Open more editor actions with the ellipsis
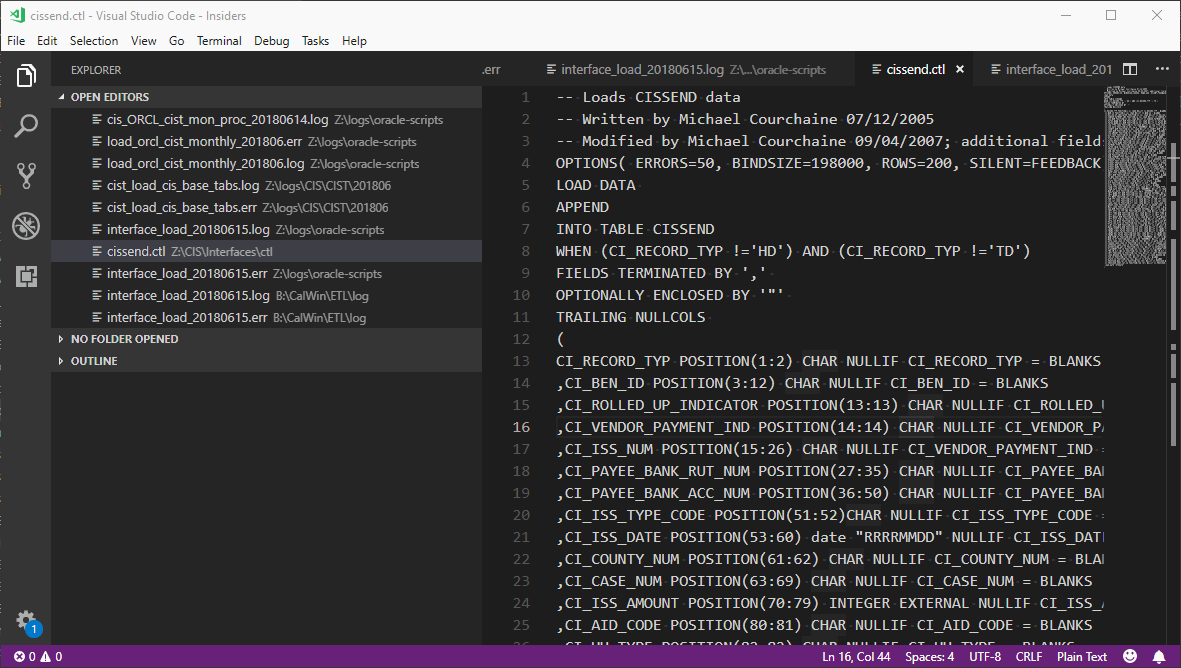 coord(1162,69)
